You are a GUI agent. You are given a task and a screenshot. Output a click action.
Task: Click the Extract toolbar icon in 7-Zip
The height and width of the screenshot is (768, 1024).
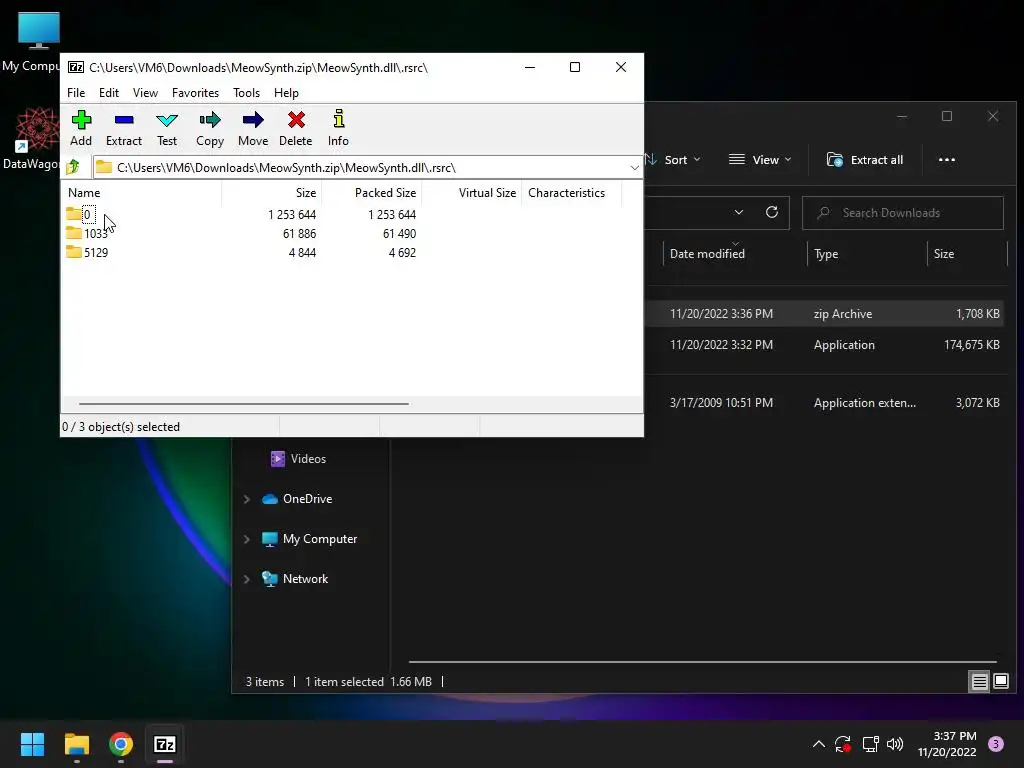(123, 128)
